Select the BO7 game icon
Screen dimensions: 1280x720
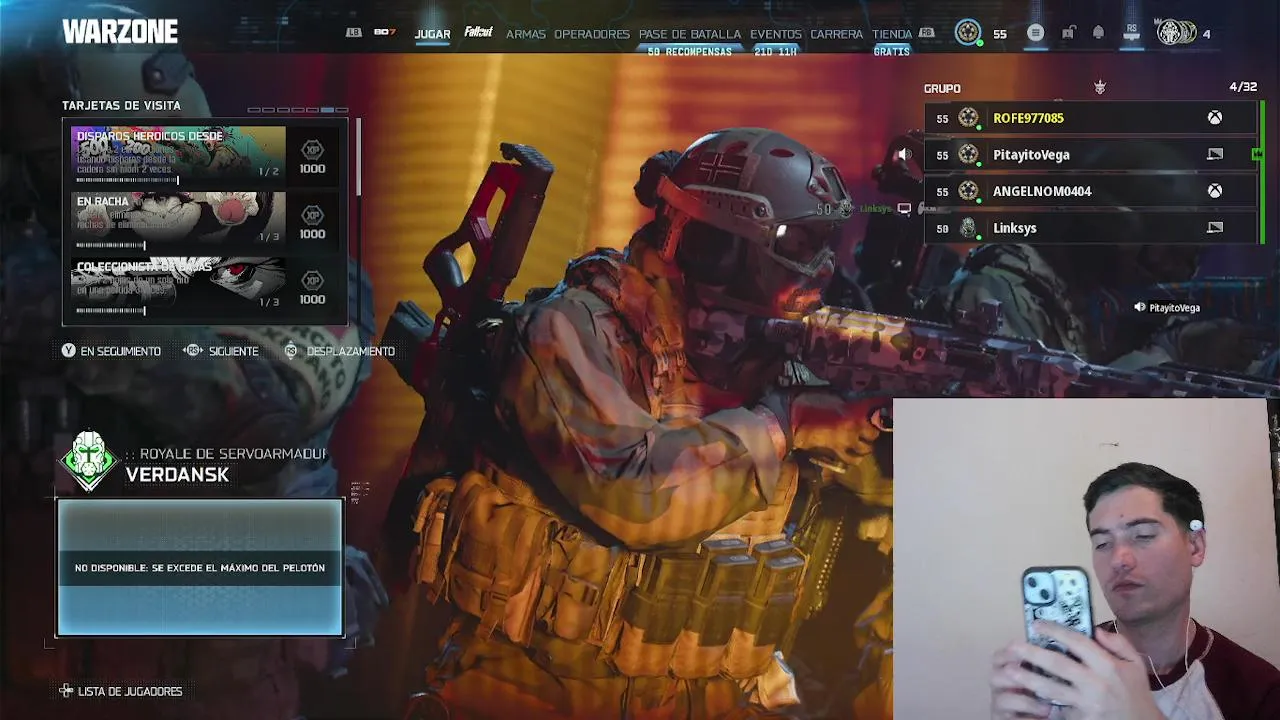[385, 33]
